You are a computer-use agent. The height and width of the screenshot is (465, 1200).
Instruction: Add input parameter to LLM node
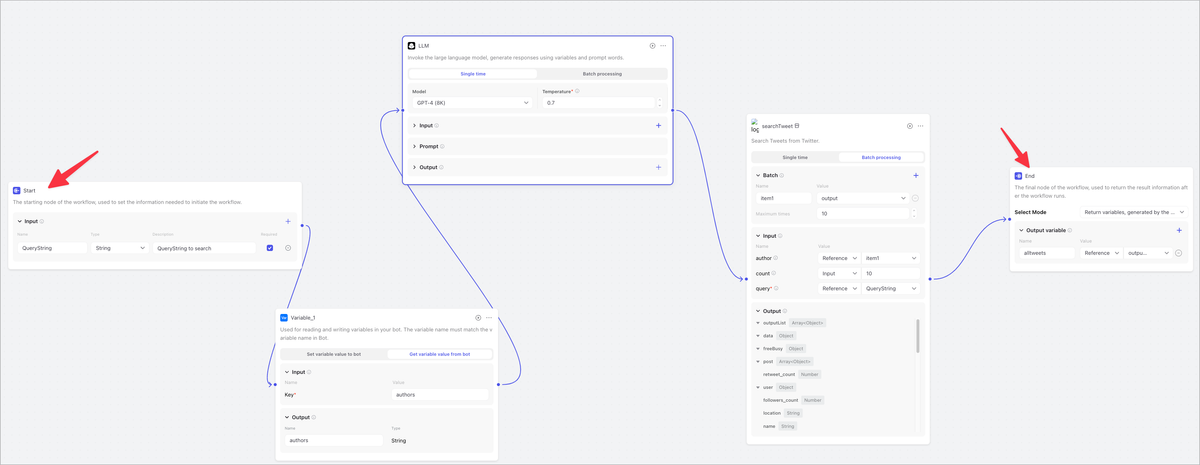(658, 126)
